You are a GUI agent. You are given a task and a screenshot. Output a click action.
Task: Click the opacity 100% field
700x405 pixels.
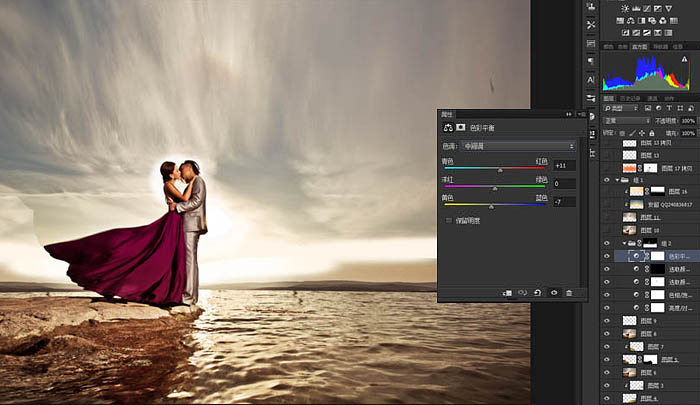click(688, 121)
